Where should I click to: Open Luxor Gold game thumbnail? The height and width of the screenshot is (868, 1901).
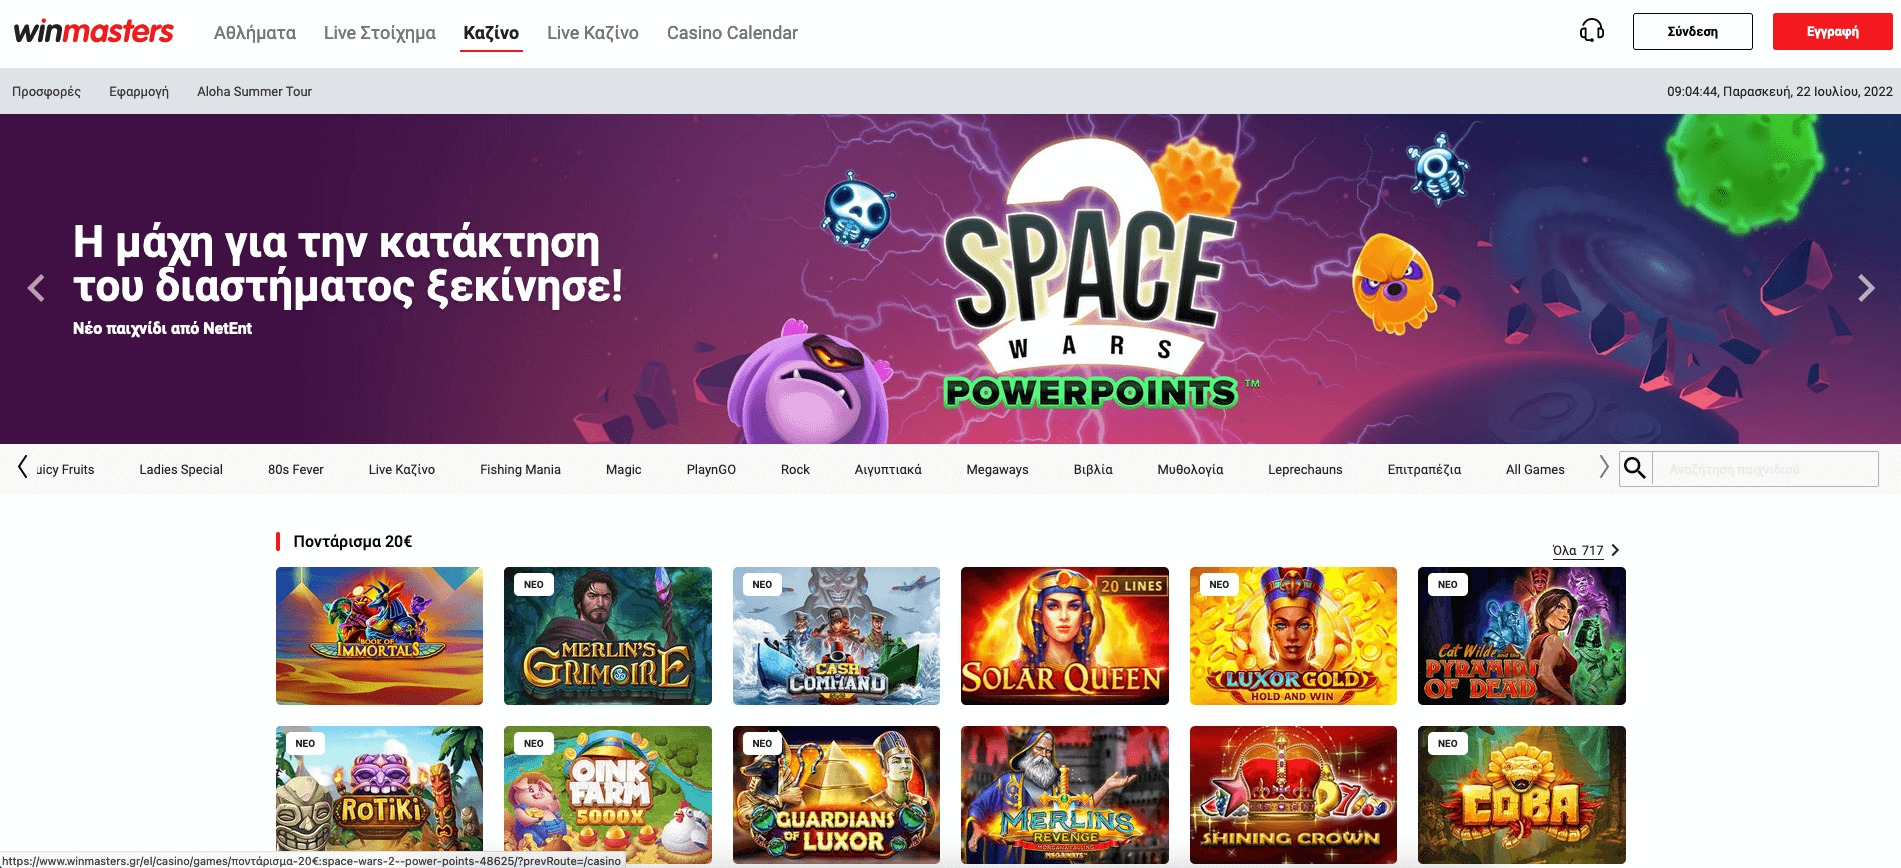click(1293, 636)
